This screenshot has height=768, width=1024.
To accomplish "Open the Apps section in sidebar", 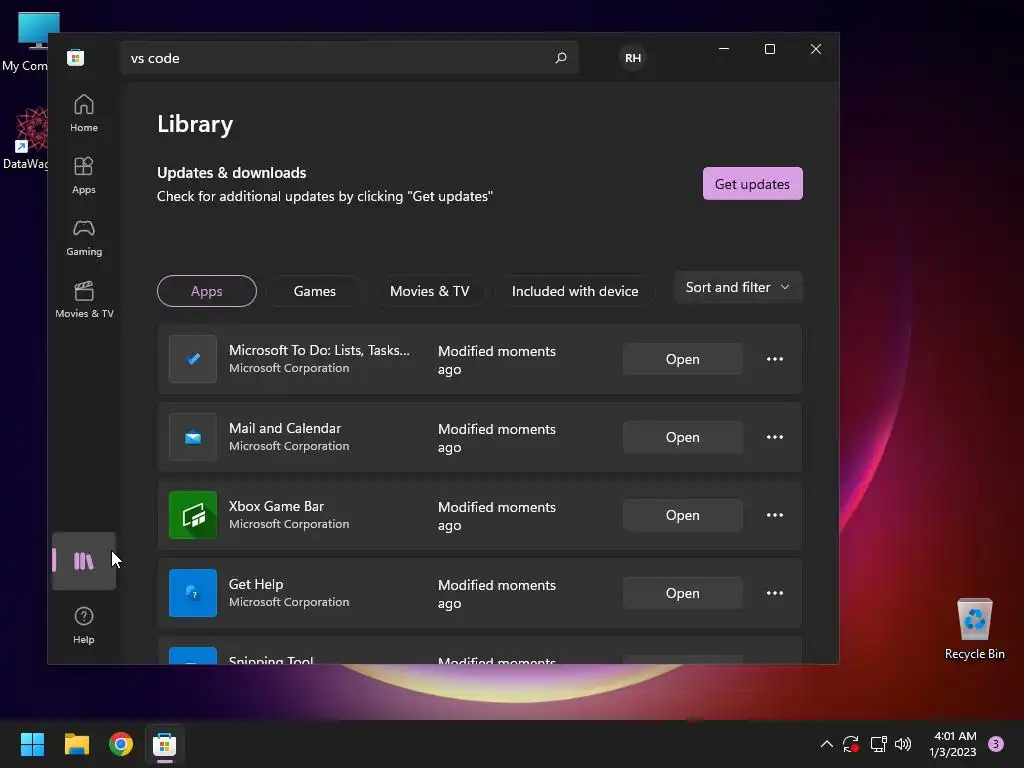I will coord(84,176).
